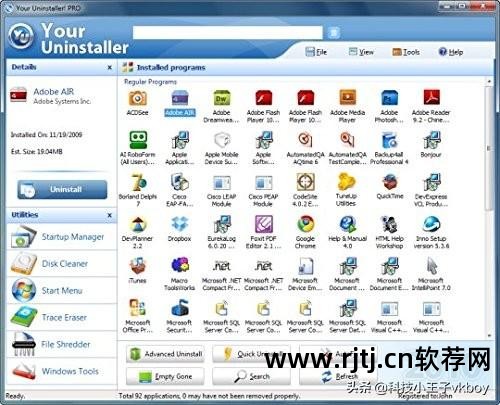Close the Details panel
This screenshot has width=500, height=405.
coord(110,67)
